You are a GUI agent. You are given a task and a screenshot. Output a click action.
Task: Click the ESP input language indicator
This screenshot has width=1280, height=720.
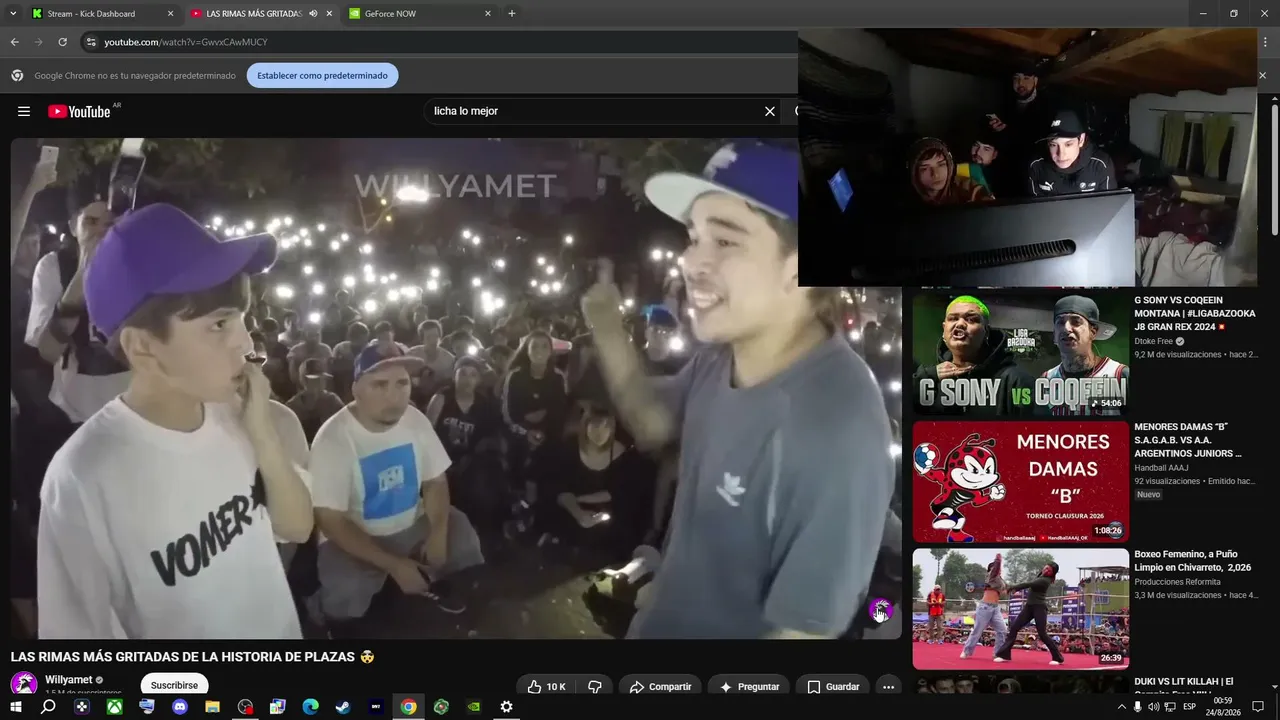pos(1190,707)
